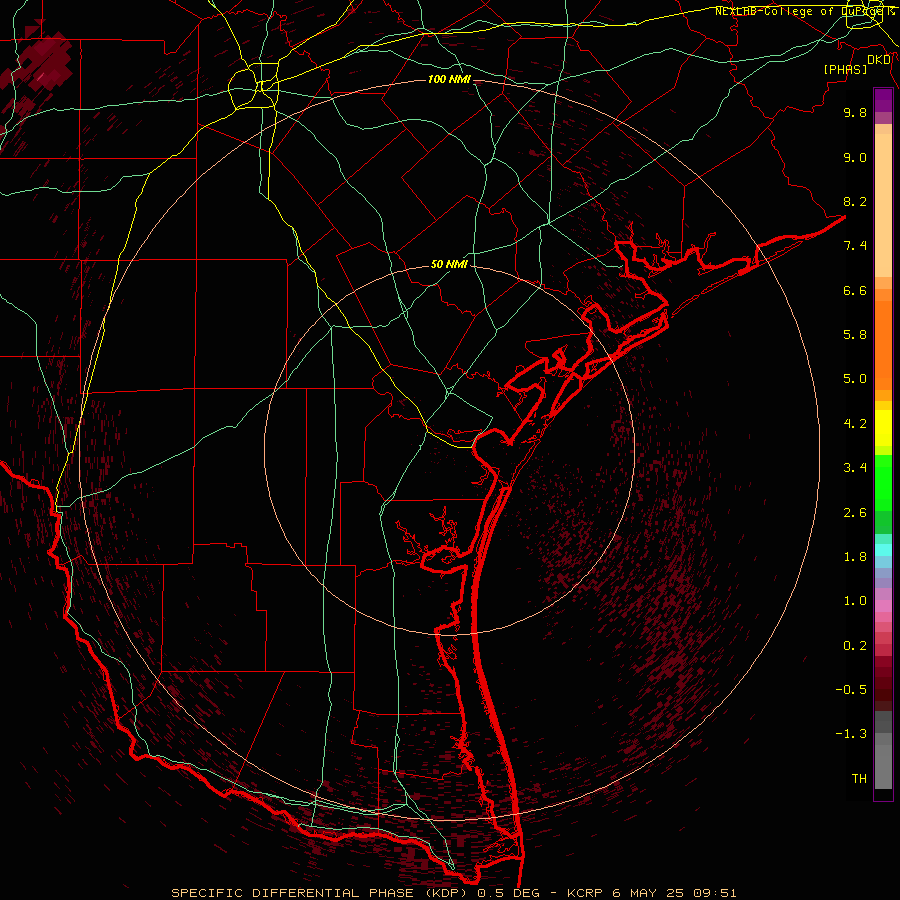Click the 8.2 legend value
Image resolution: width=900 pixels, height=900 pixels.
tap(855, 201)
